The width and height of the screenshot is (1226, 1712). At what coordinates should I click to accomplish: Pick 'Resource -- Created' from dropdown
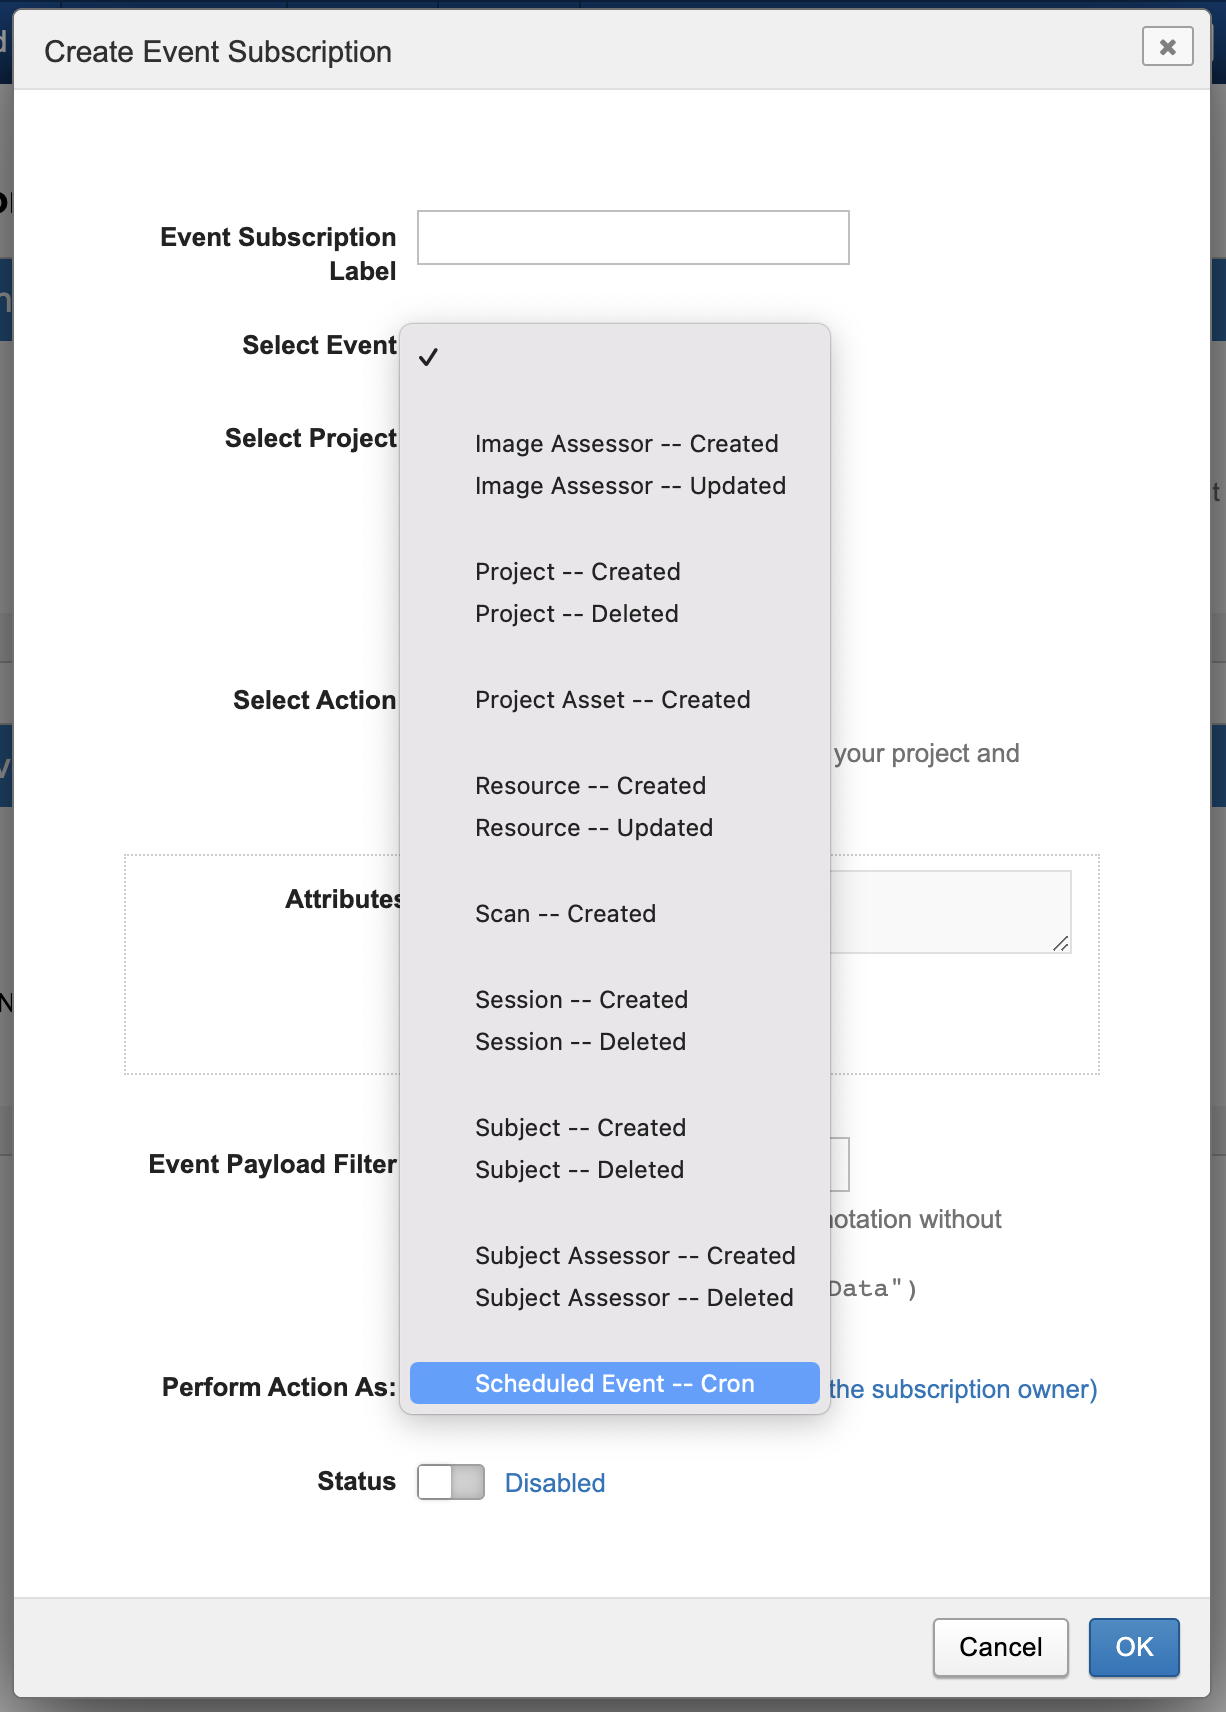(x=590, y=786)
